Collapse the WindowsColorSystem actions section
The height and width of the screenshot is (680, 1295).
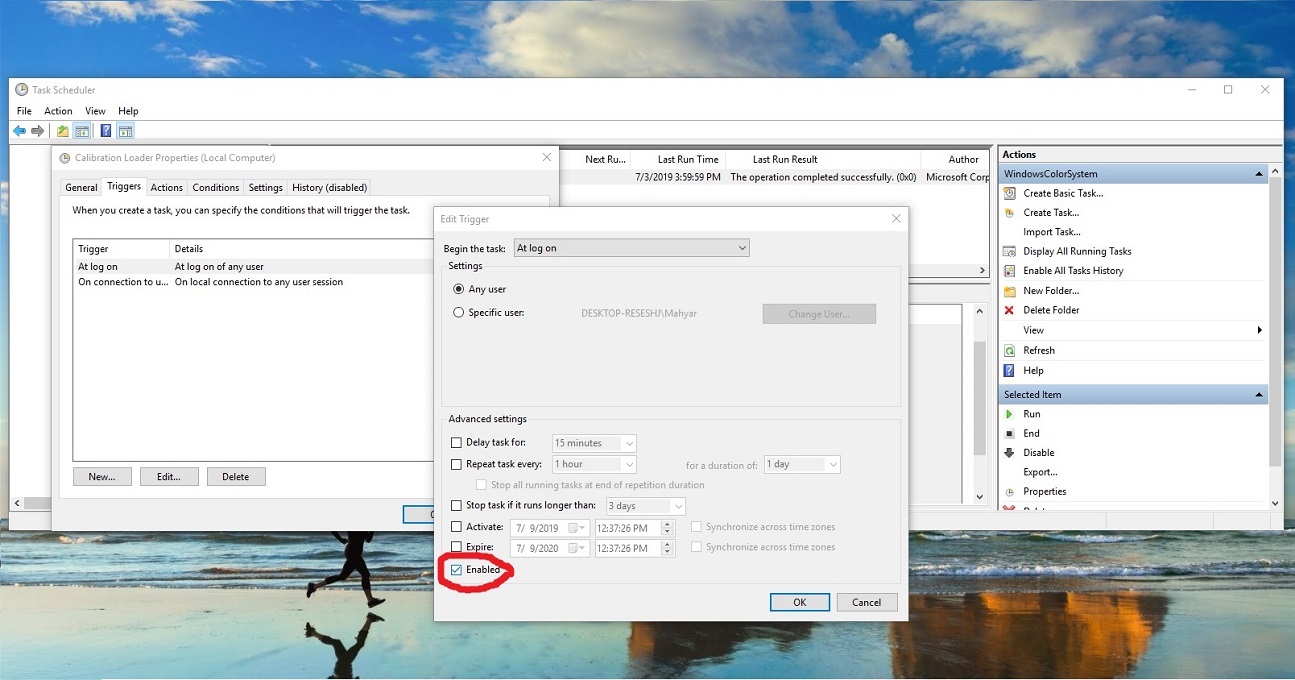pos(1259,174)
